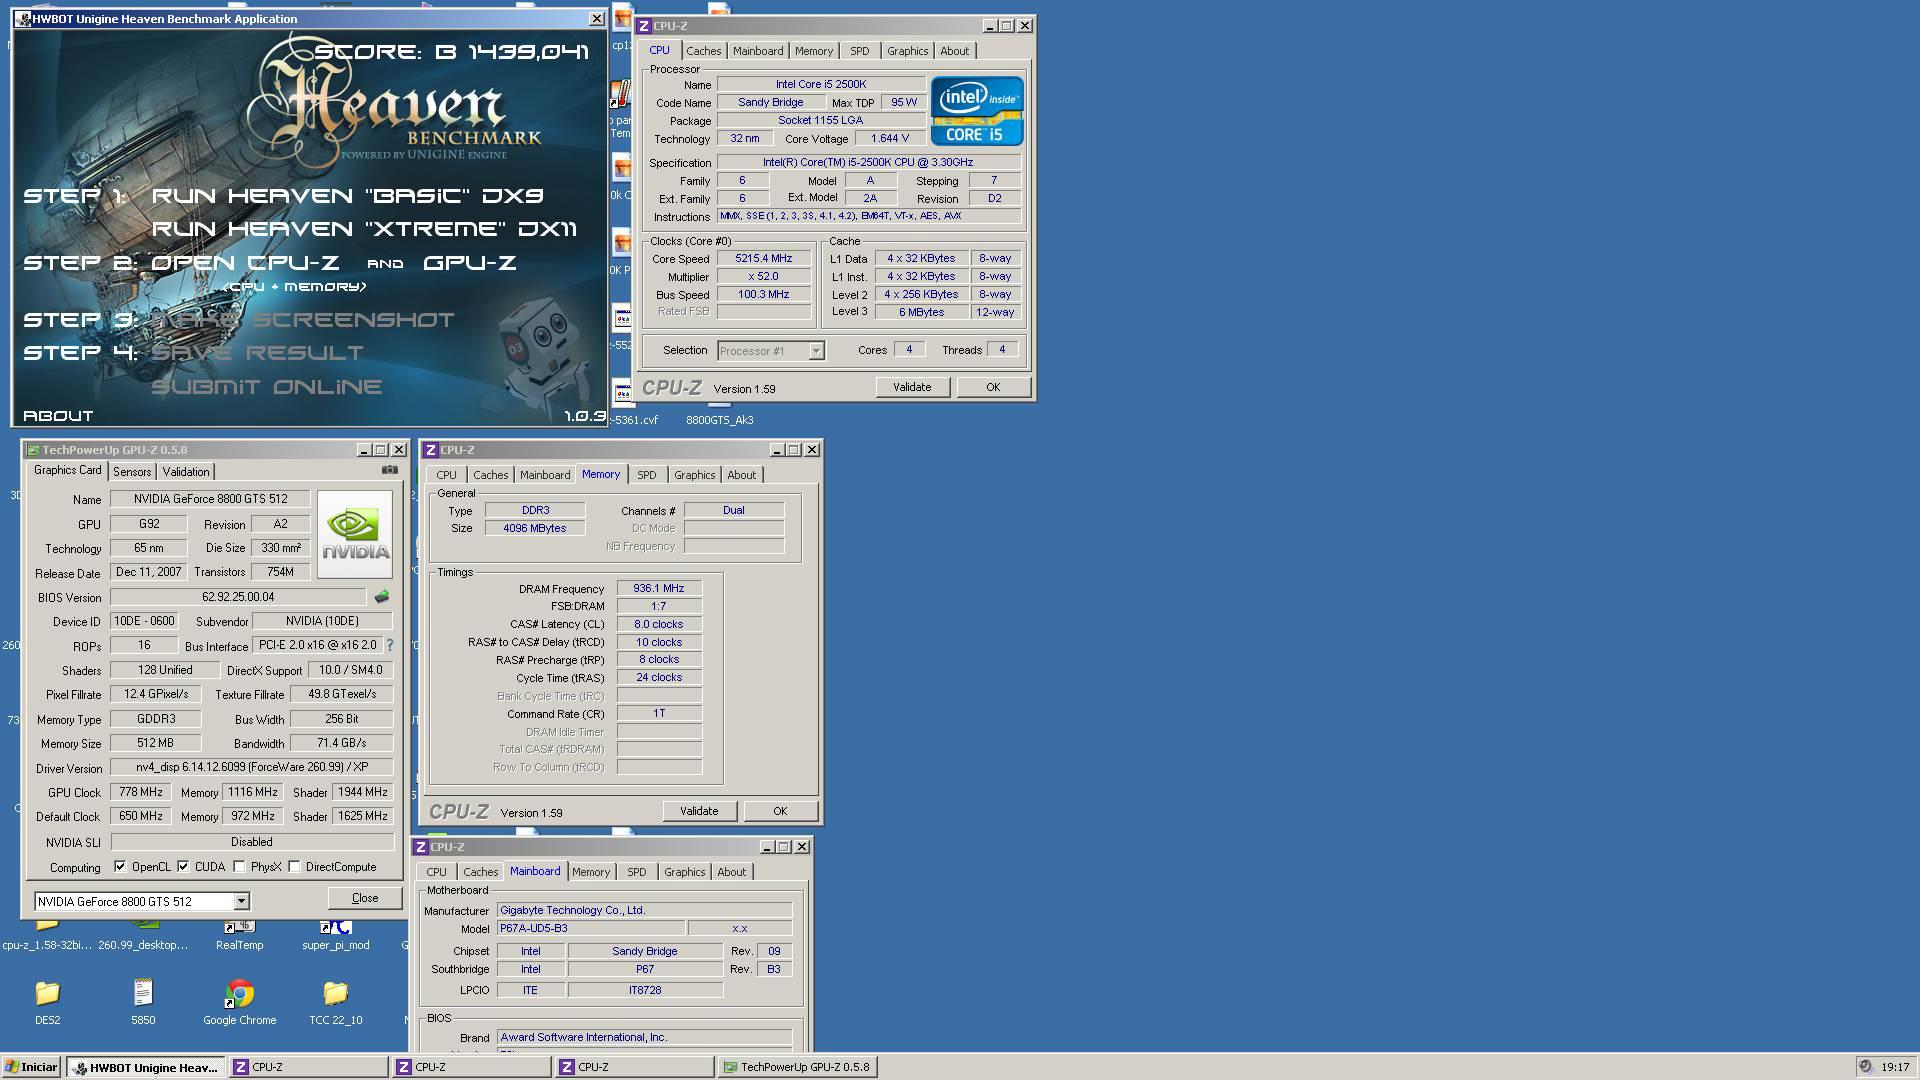Click the Save Result option
Viewport: 1920px width, 1080px height.
click(257, 353)
